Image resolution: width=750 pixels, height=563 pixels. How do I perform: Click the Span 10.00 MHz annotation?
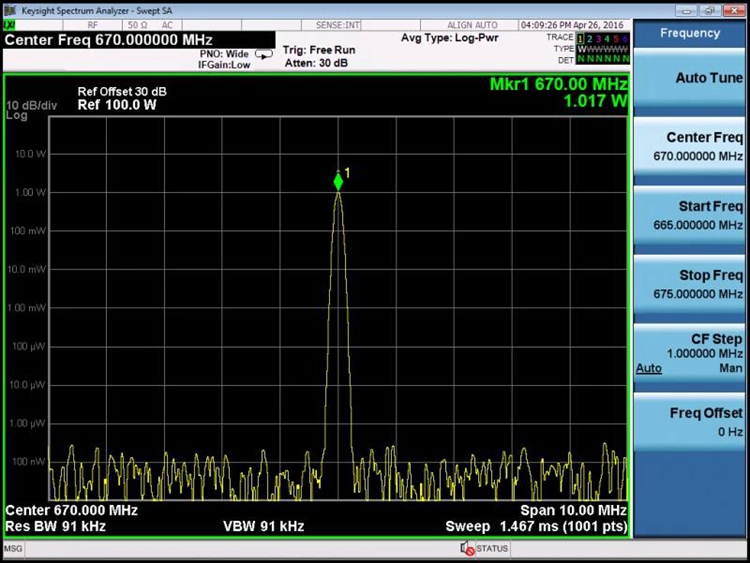click(573, 510)
